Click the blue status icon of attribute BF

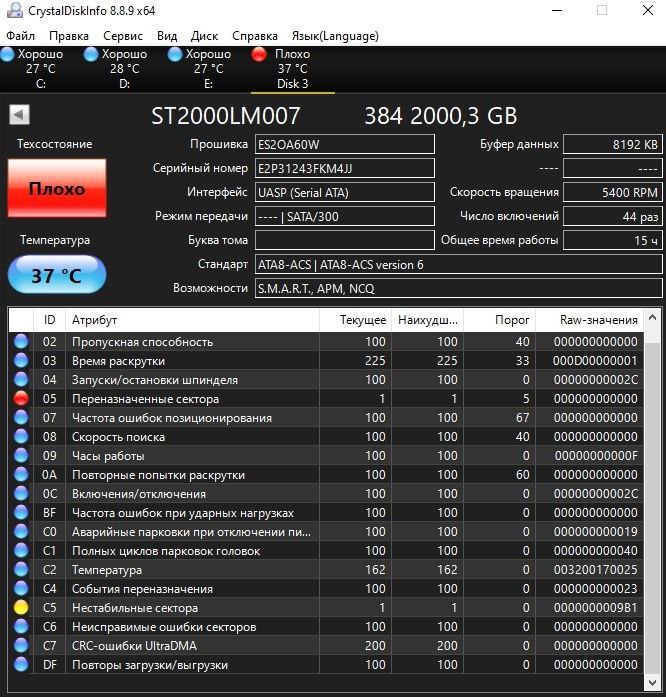[x=21, y=513]
